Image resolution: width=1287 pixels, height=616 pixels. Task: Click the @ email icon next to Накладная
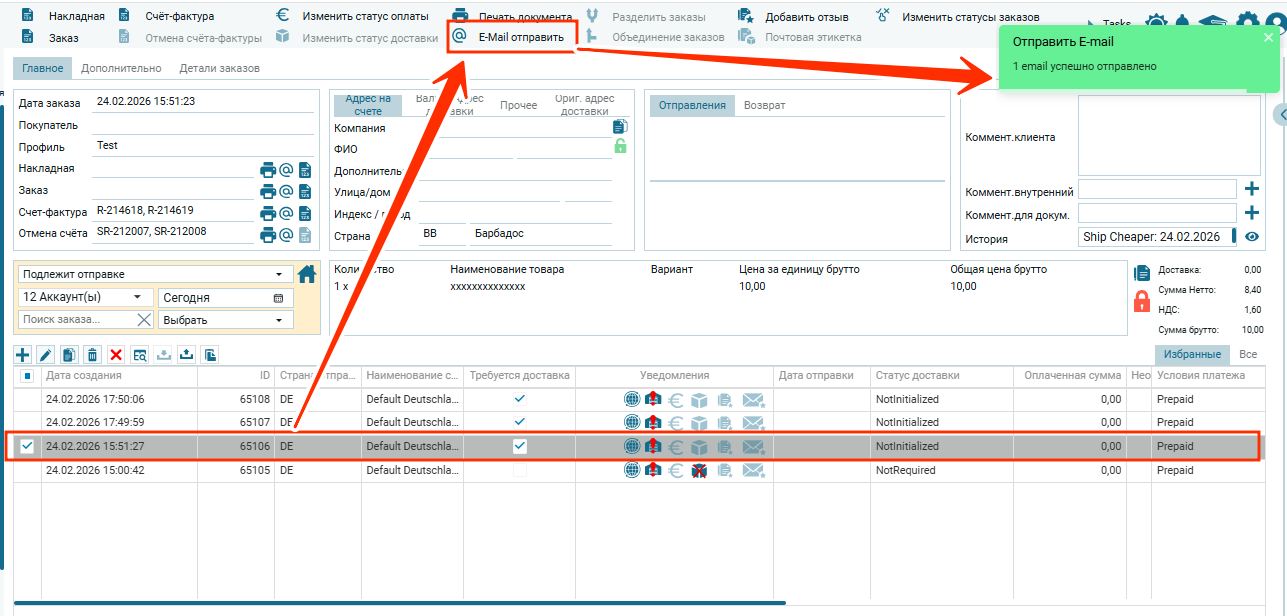coord(286,170)
